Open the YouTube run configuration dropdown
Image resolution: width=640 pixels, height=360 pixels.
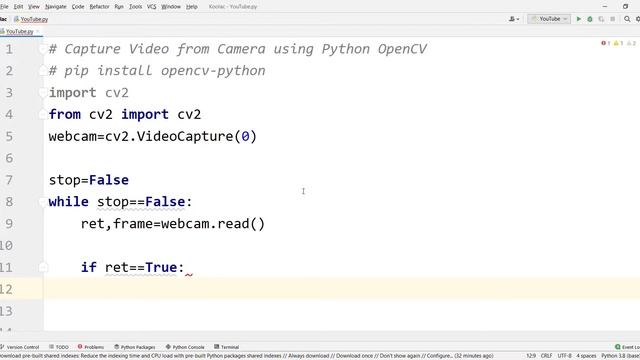[x=549, y=19]
